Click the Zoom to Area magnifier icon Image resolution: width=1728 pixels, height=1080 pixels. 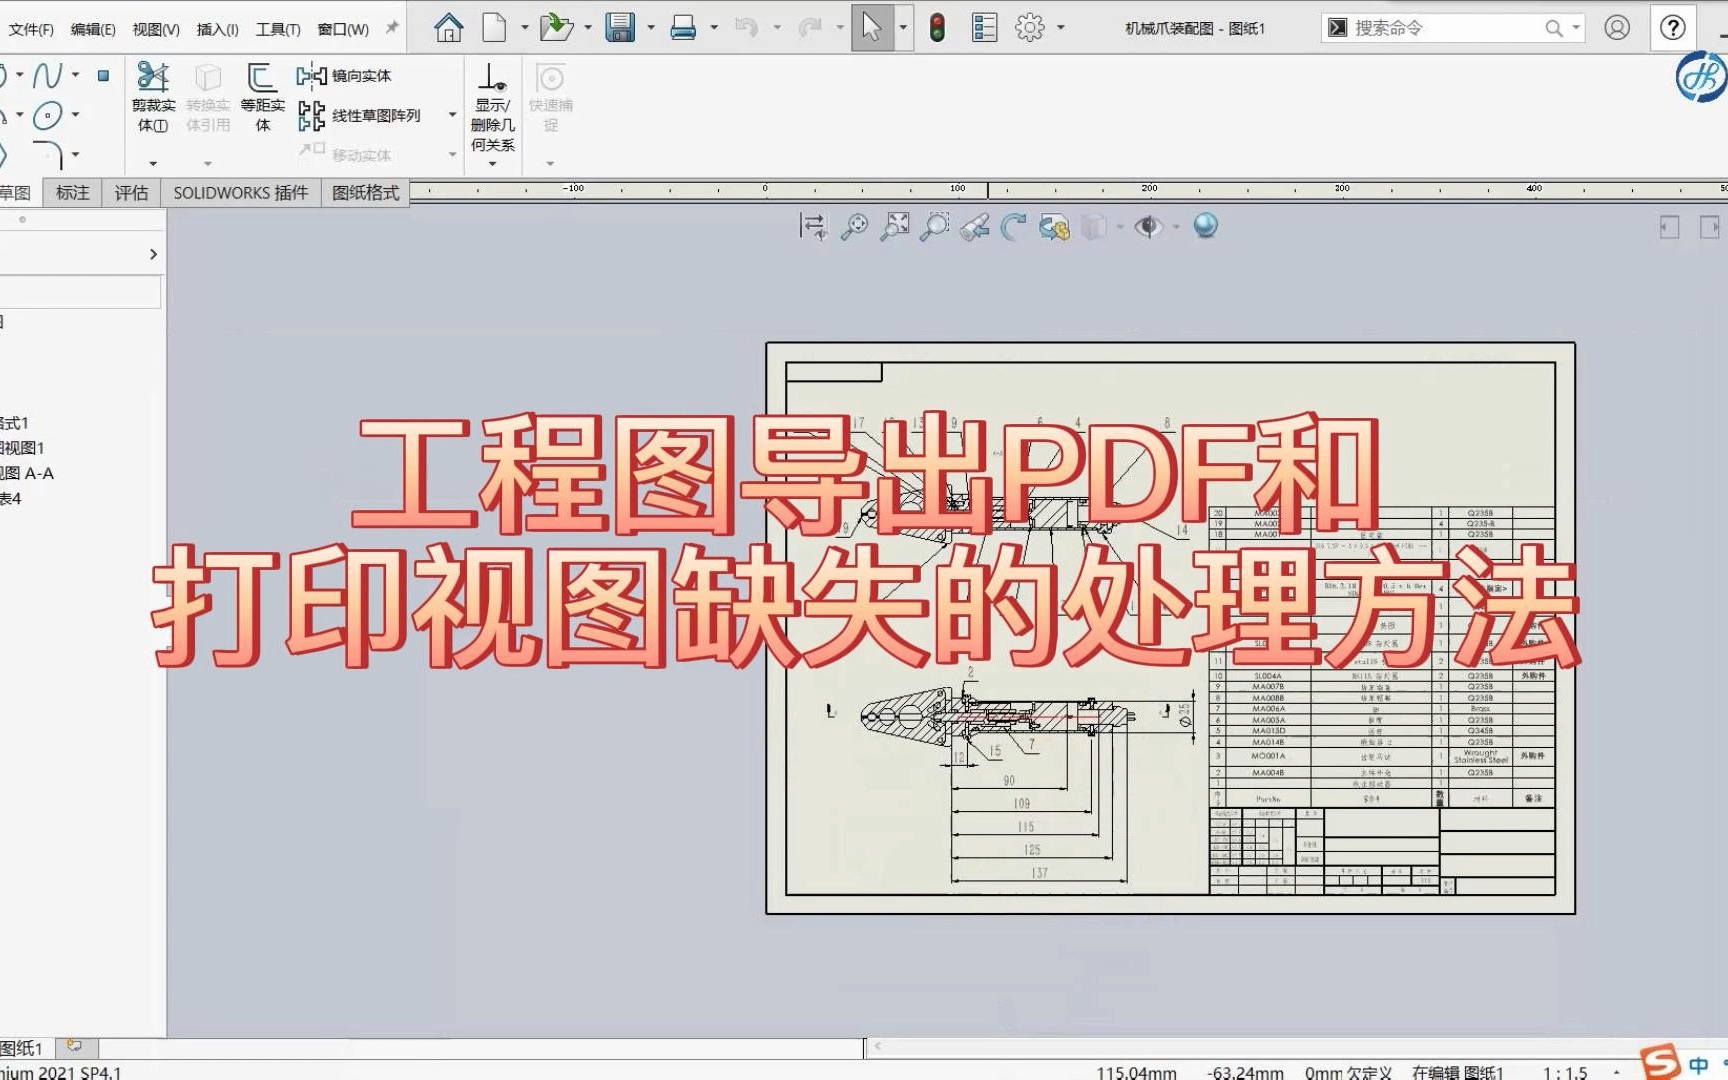[933, 227]
